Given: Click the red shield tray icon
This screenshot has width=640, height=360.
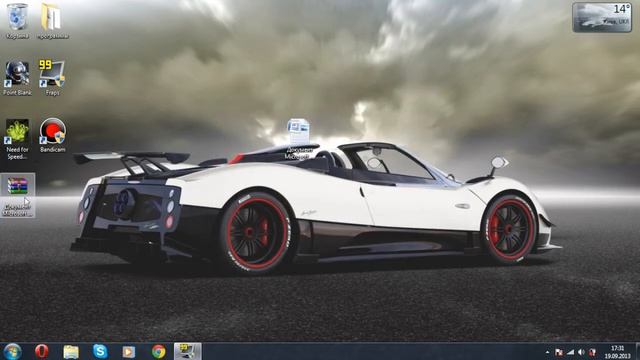Looking at the screenshot, I should 592,352.
